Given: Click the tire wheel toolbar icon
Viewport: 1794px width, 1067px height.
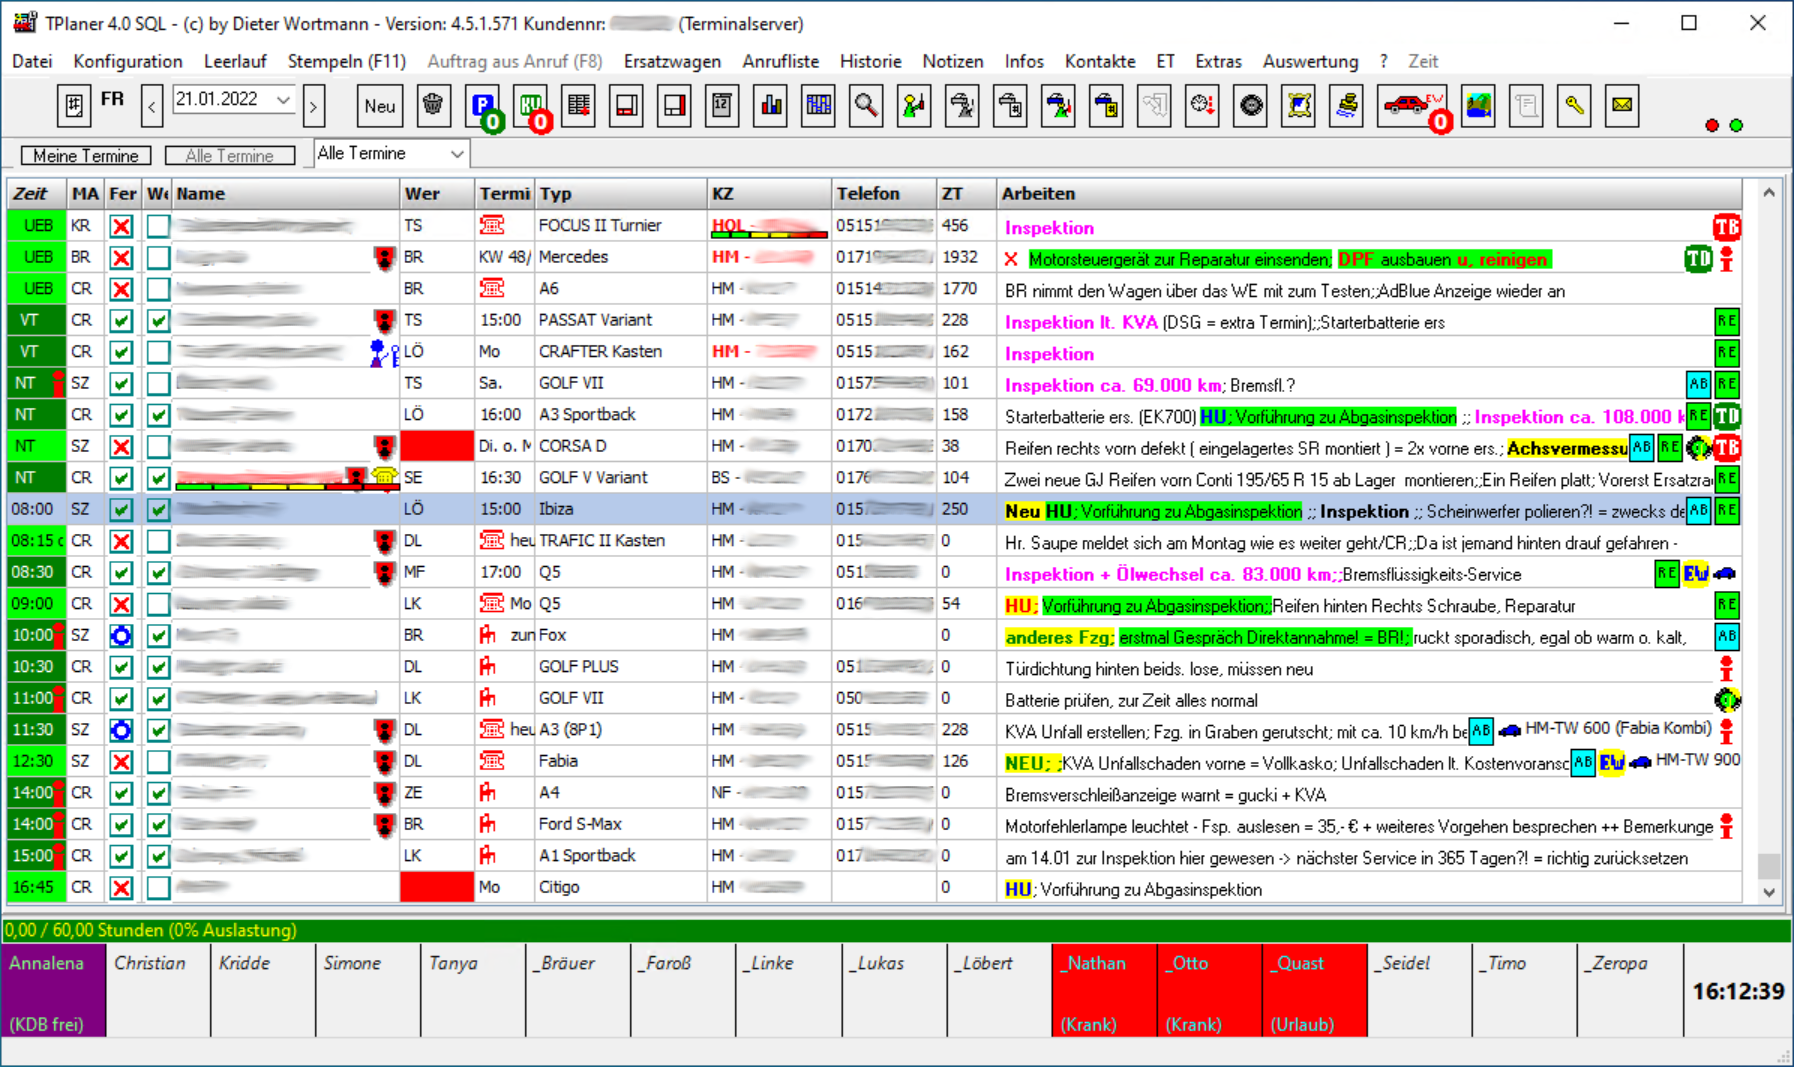Looking at the screenshot, I should pyautogui.click(x=1251, y=106).
